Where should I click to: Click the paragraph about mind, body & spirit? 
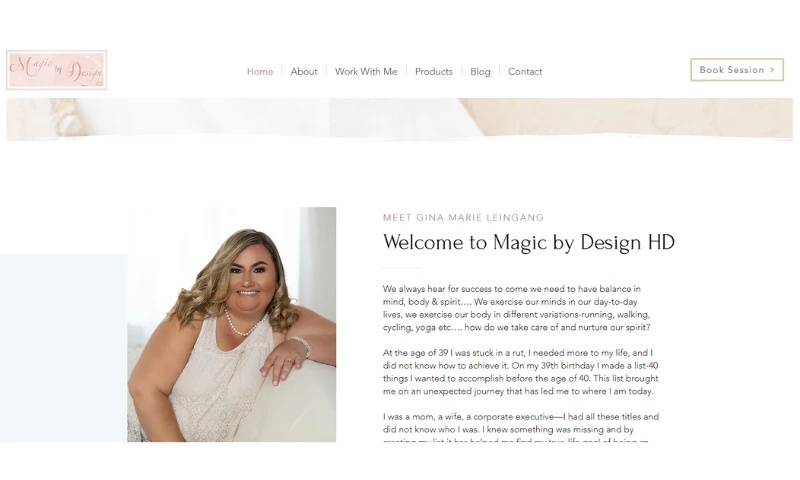[516, 308]
